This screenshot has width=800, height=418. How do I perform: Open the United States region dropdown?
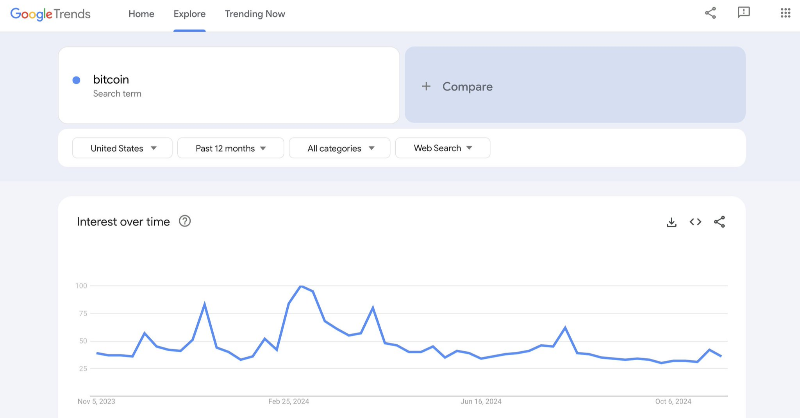coord(122,148)
